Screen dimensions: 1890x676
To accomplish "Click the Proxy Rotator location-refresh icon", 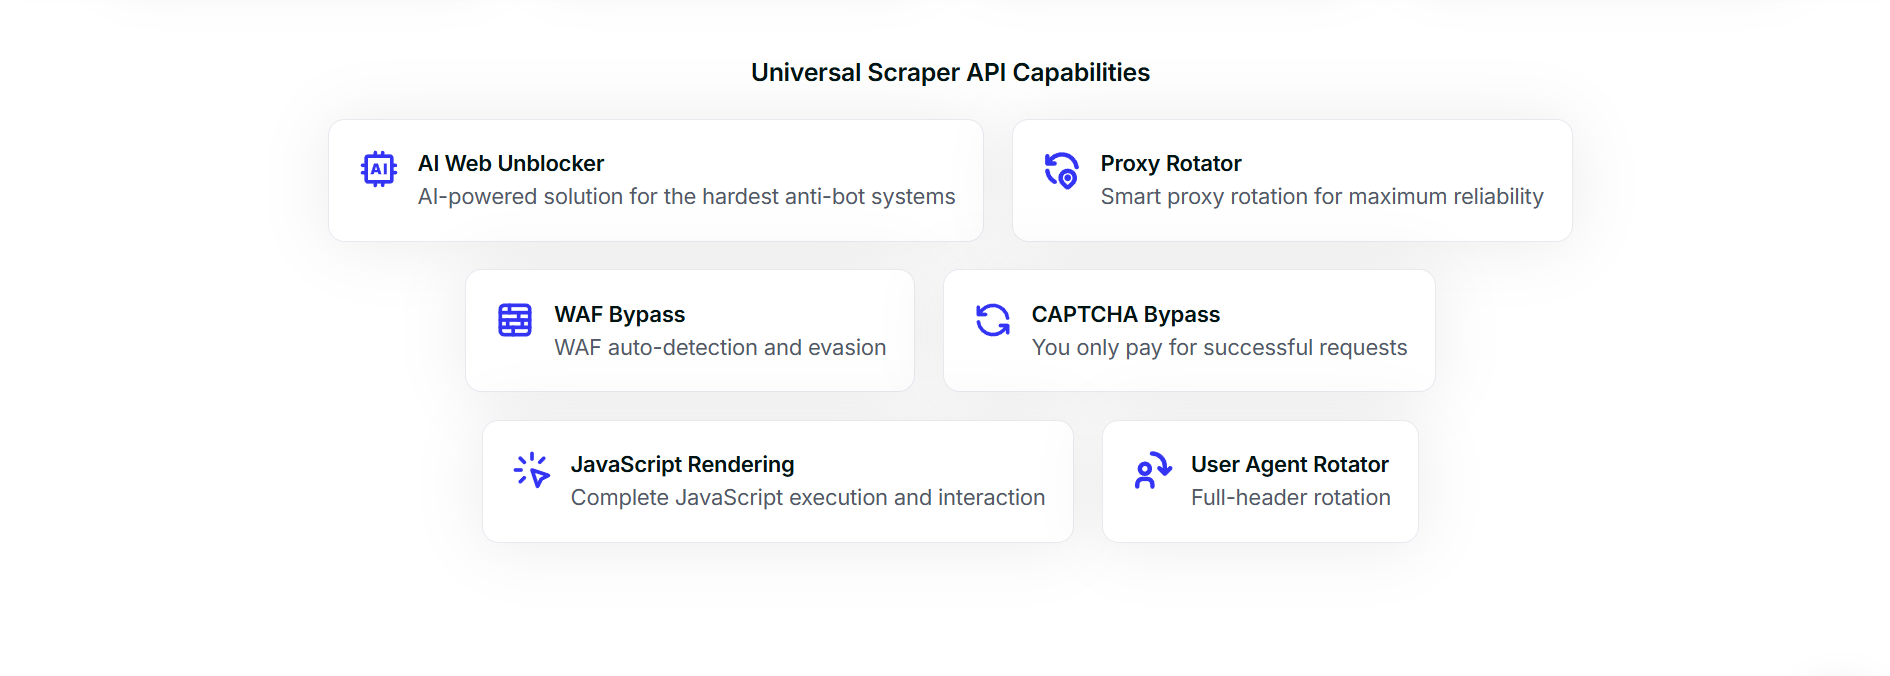I will [x=1062, y=170].
